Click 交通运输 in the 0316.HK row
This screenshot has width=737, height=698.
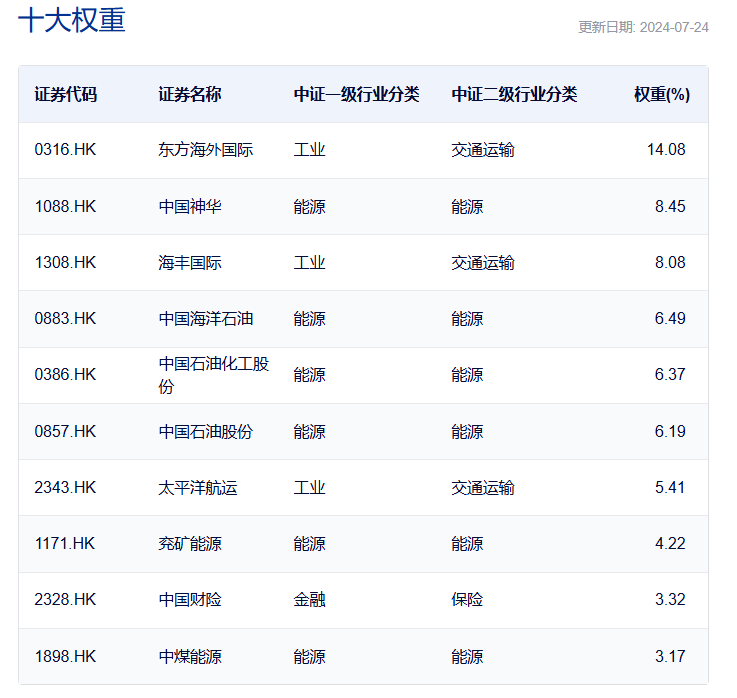coord(483,149)
